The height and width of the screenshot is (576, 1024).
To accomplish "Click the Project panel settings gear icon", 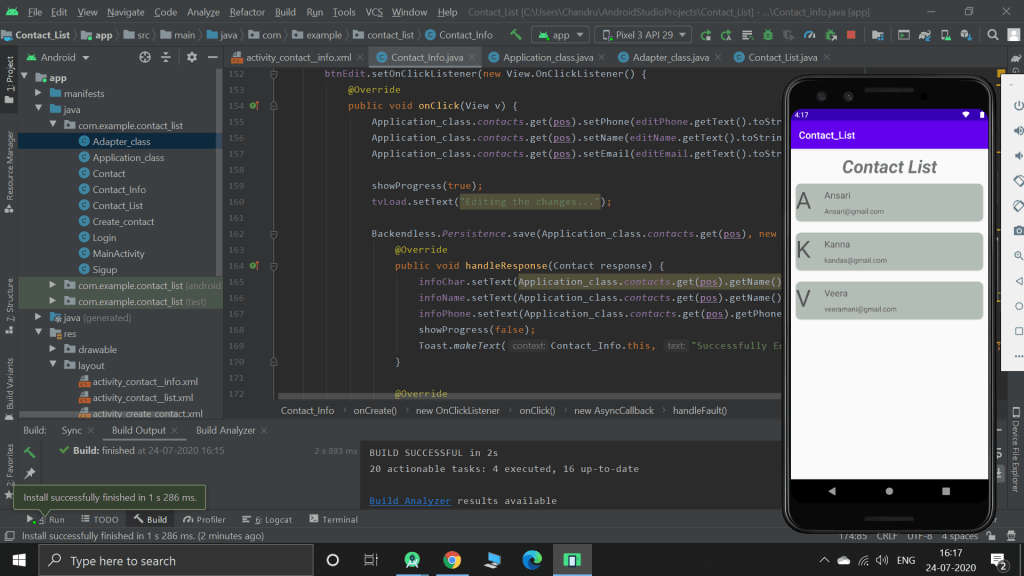I will 192,58.
